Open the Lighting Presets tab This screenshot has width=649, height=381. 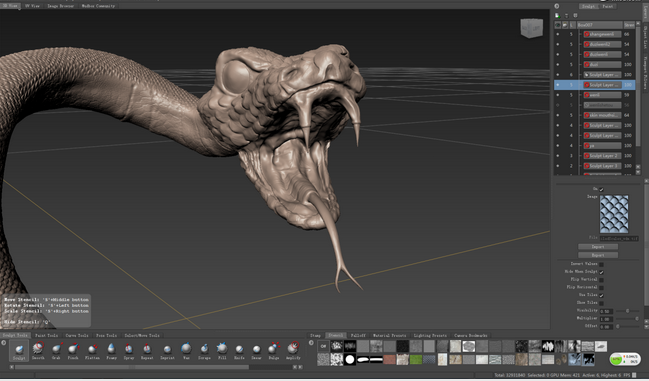[x=430, y=335]
